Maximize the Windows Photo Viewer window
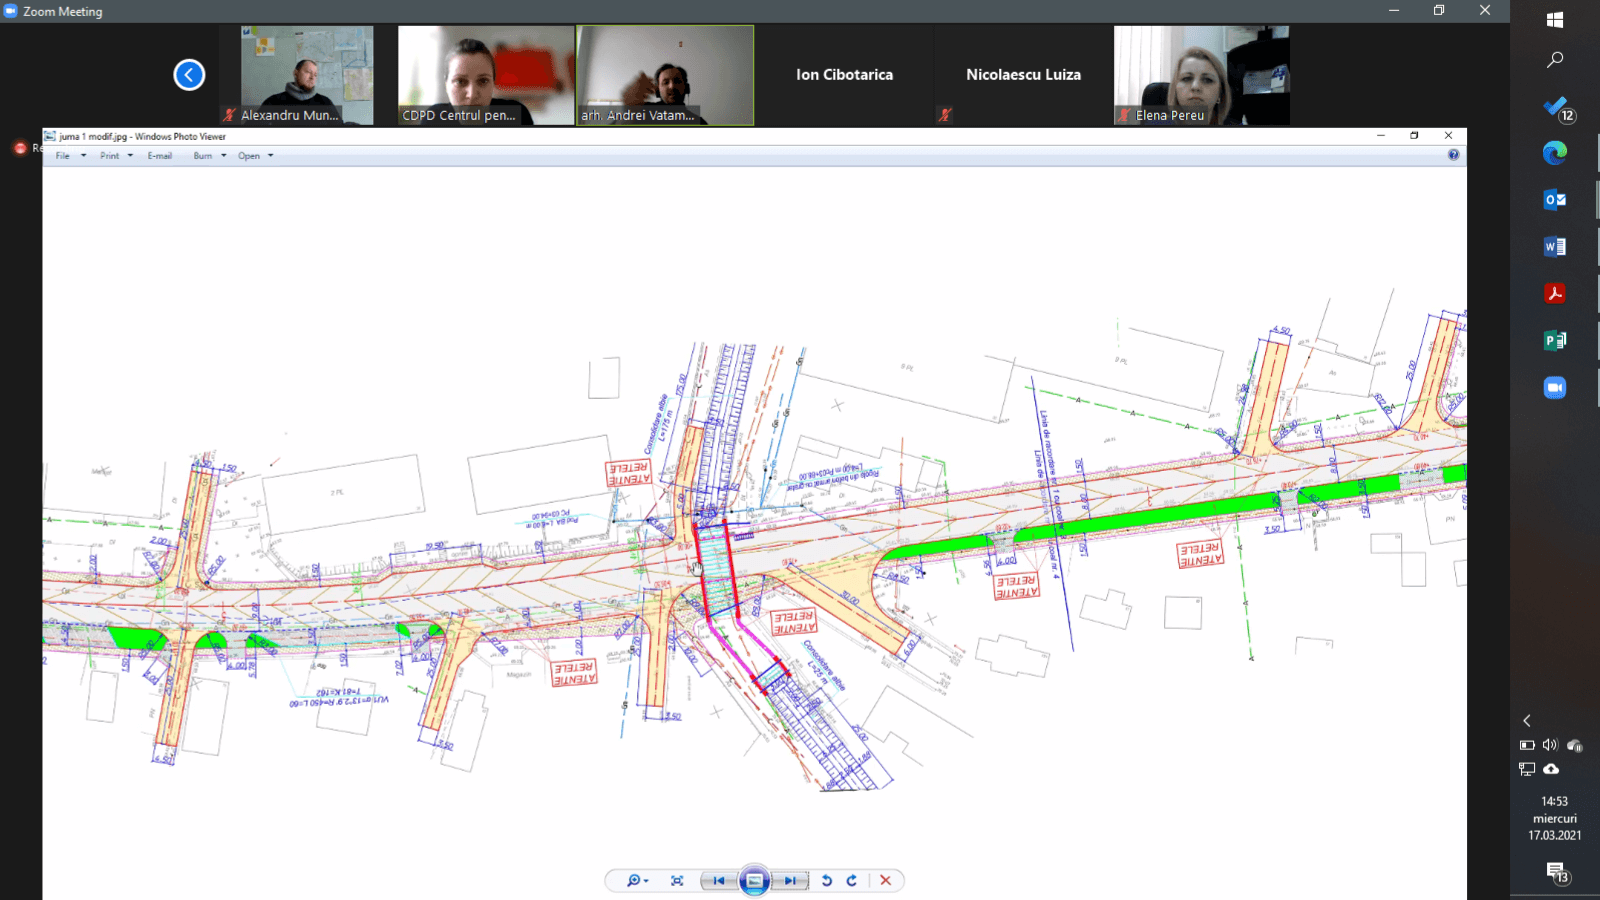Viewport: 1600px width, 900px height. point(1414,135)
